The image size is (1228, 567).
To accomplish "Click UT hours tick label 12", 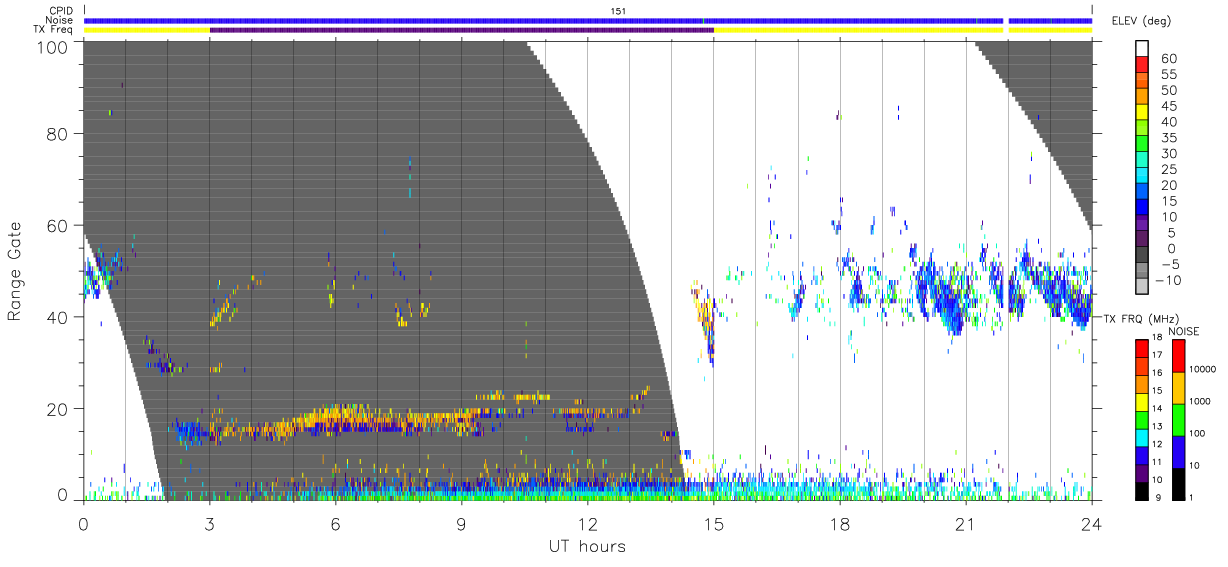I will pyautogui.click(x=588, y=523).
